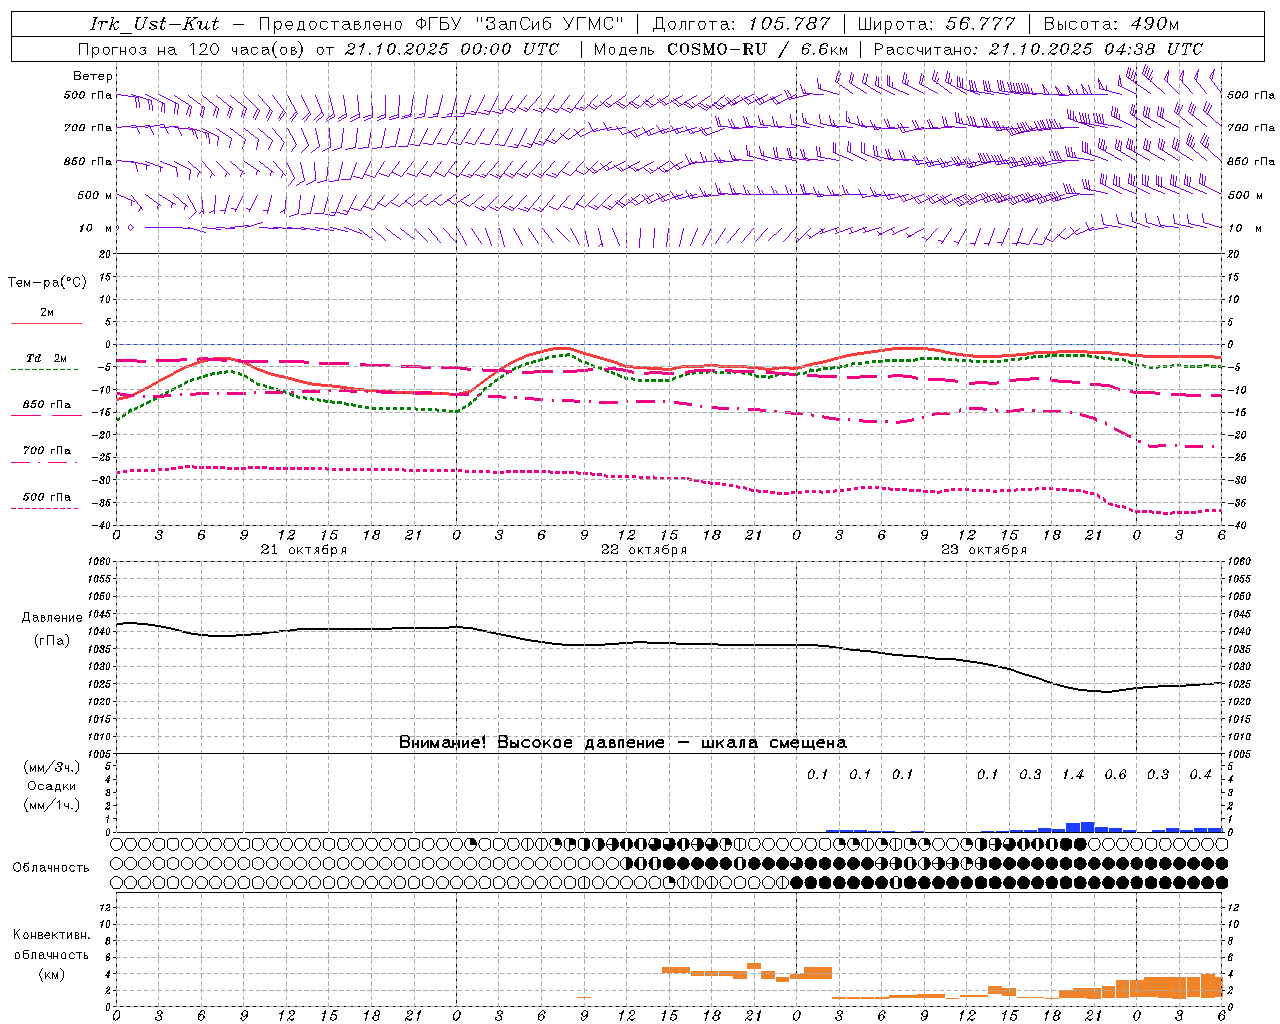Click the Td 2м legend entry

tap(46, 358)
